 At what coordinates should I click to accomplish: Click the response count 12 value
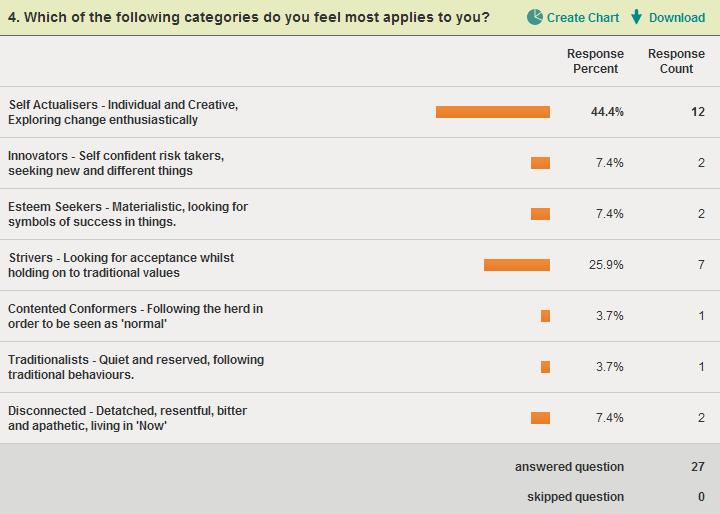[697, 112]
